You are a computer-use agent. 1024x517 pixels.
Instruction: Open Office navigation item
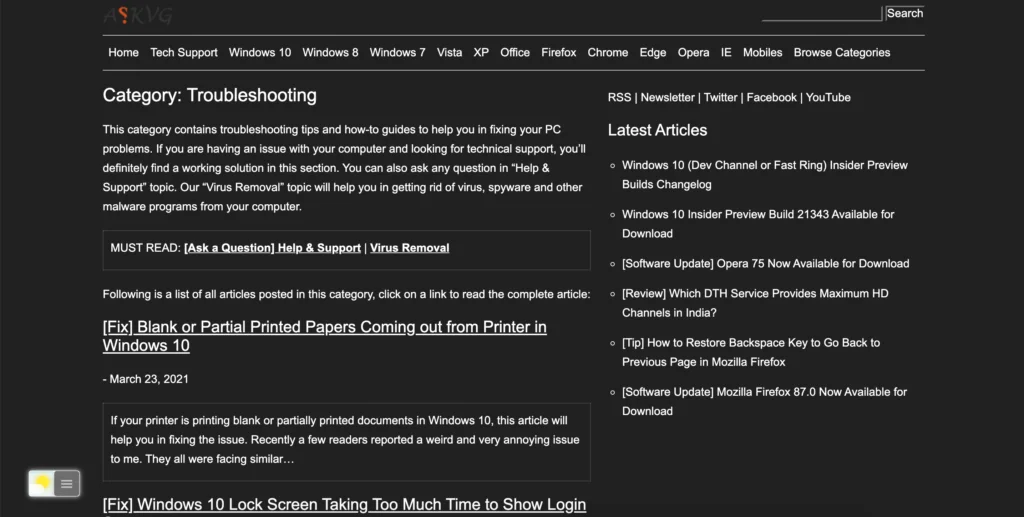[515, 52]
